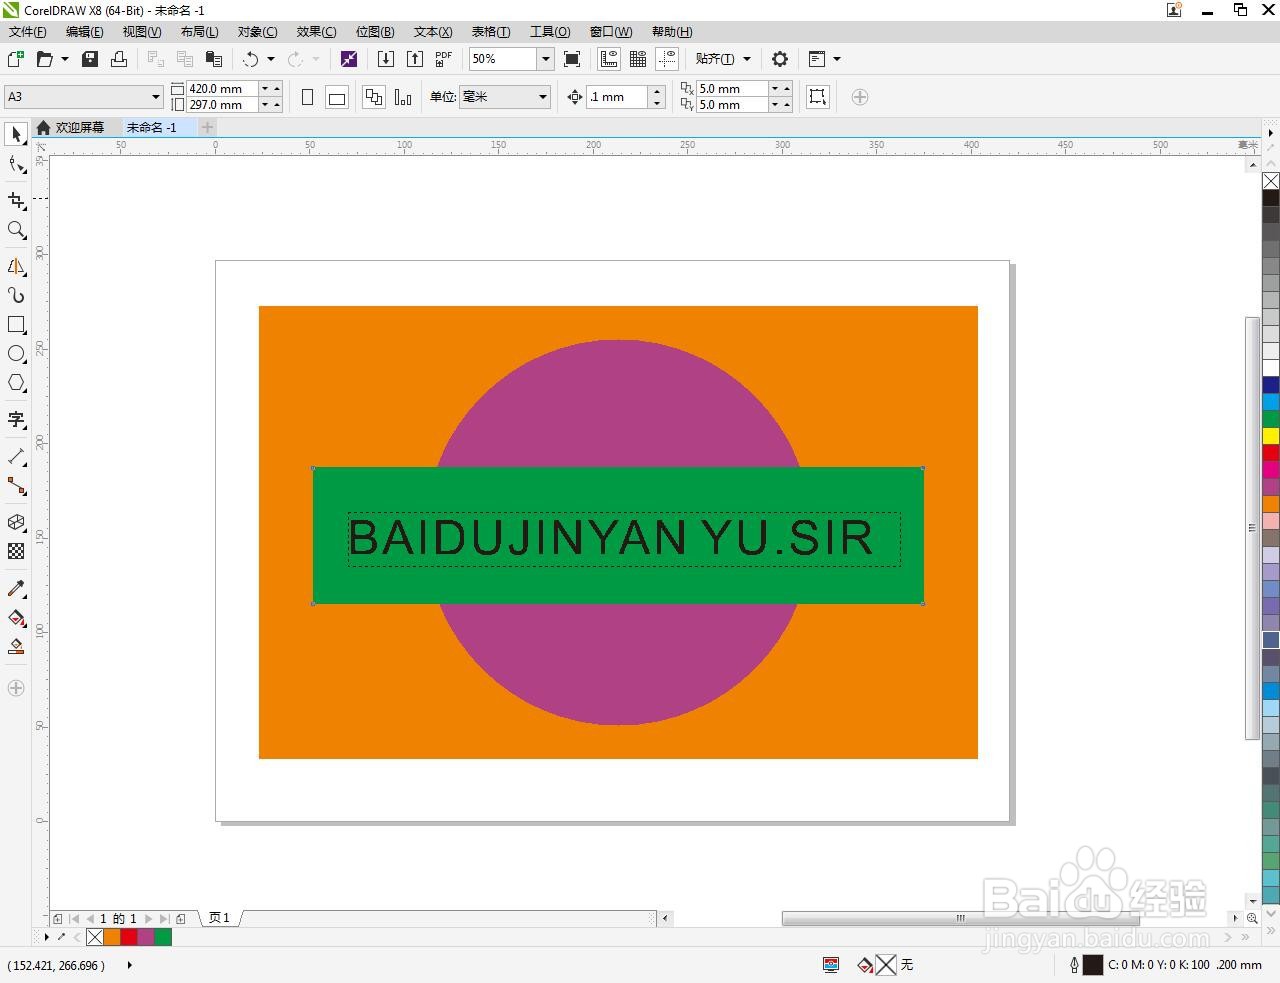The width and height of the screenshot is (1280, 983).
Task: Open the 效果(C) menu
Action: click(x=316, y=32)
